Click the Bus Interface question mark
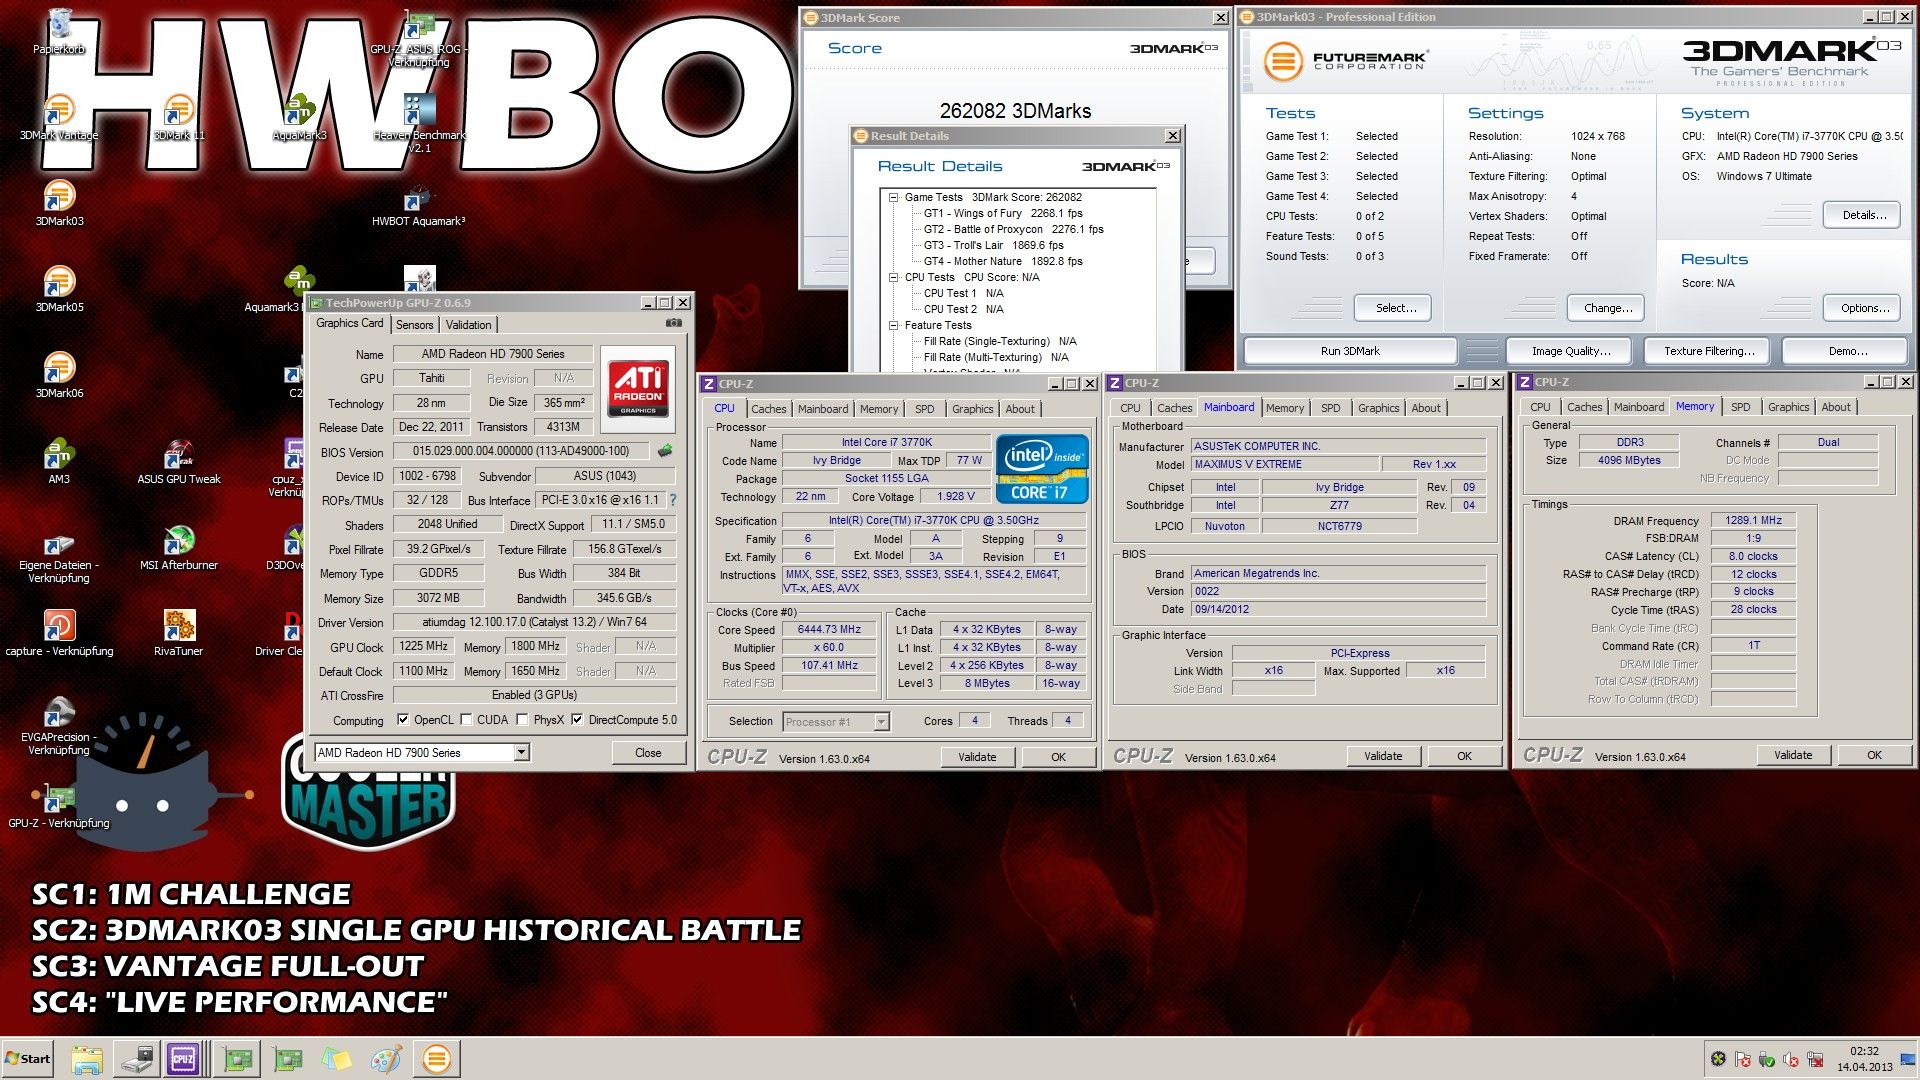This screenshot has height=1080, width=1920. point(673,500)
